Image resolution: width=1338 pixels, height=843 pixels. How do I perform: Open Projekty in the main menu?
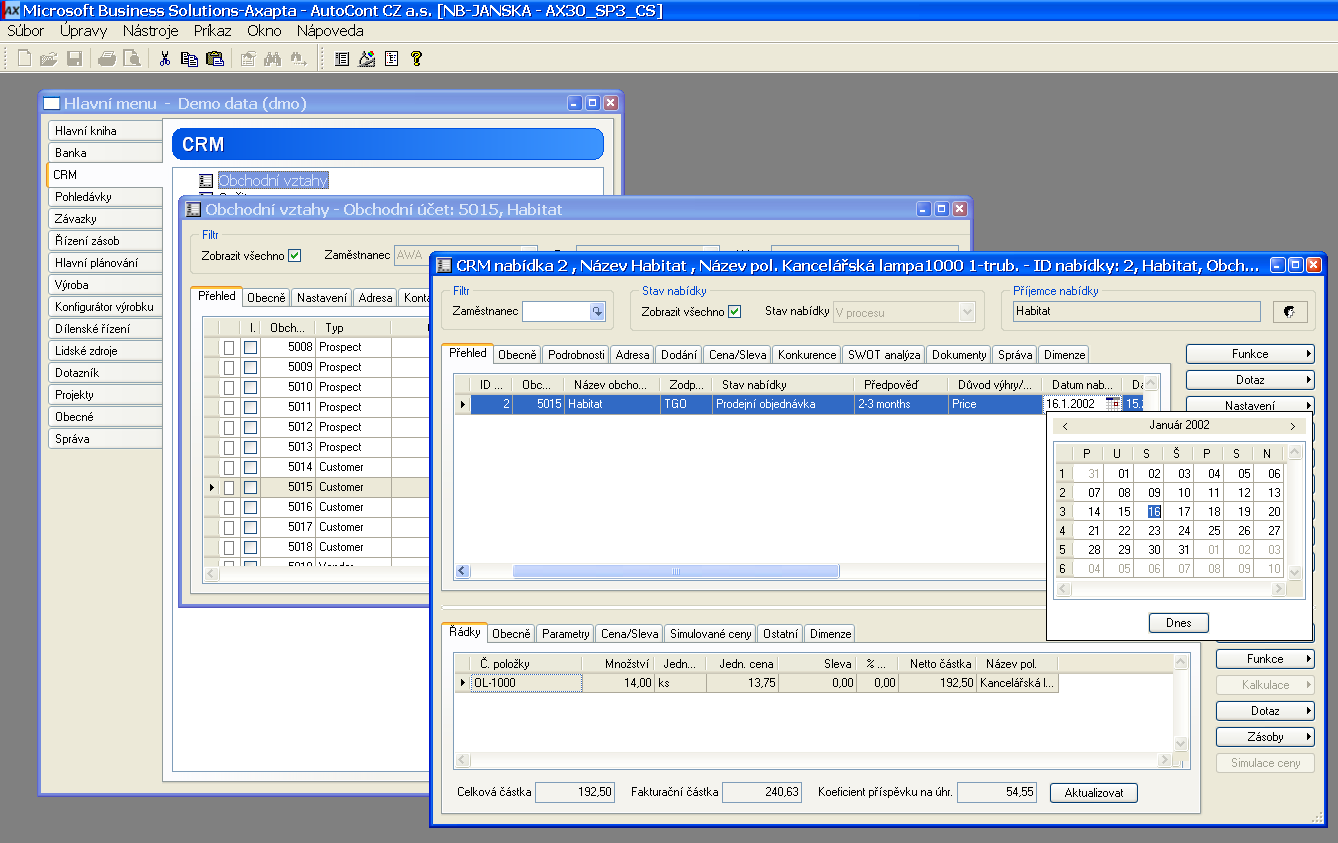(x=104, y=394)
